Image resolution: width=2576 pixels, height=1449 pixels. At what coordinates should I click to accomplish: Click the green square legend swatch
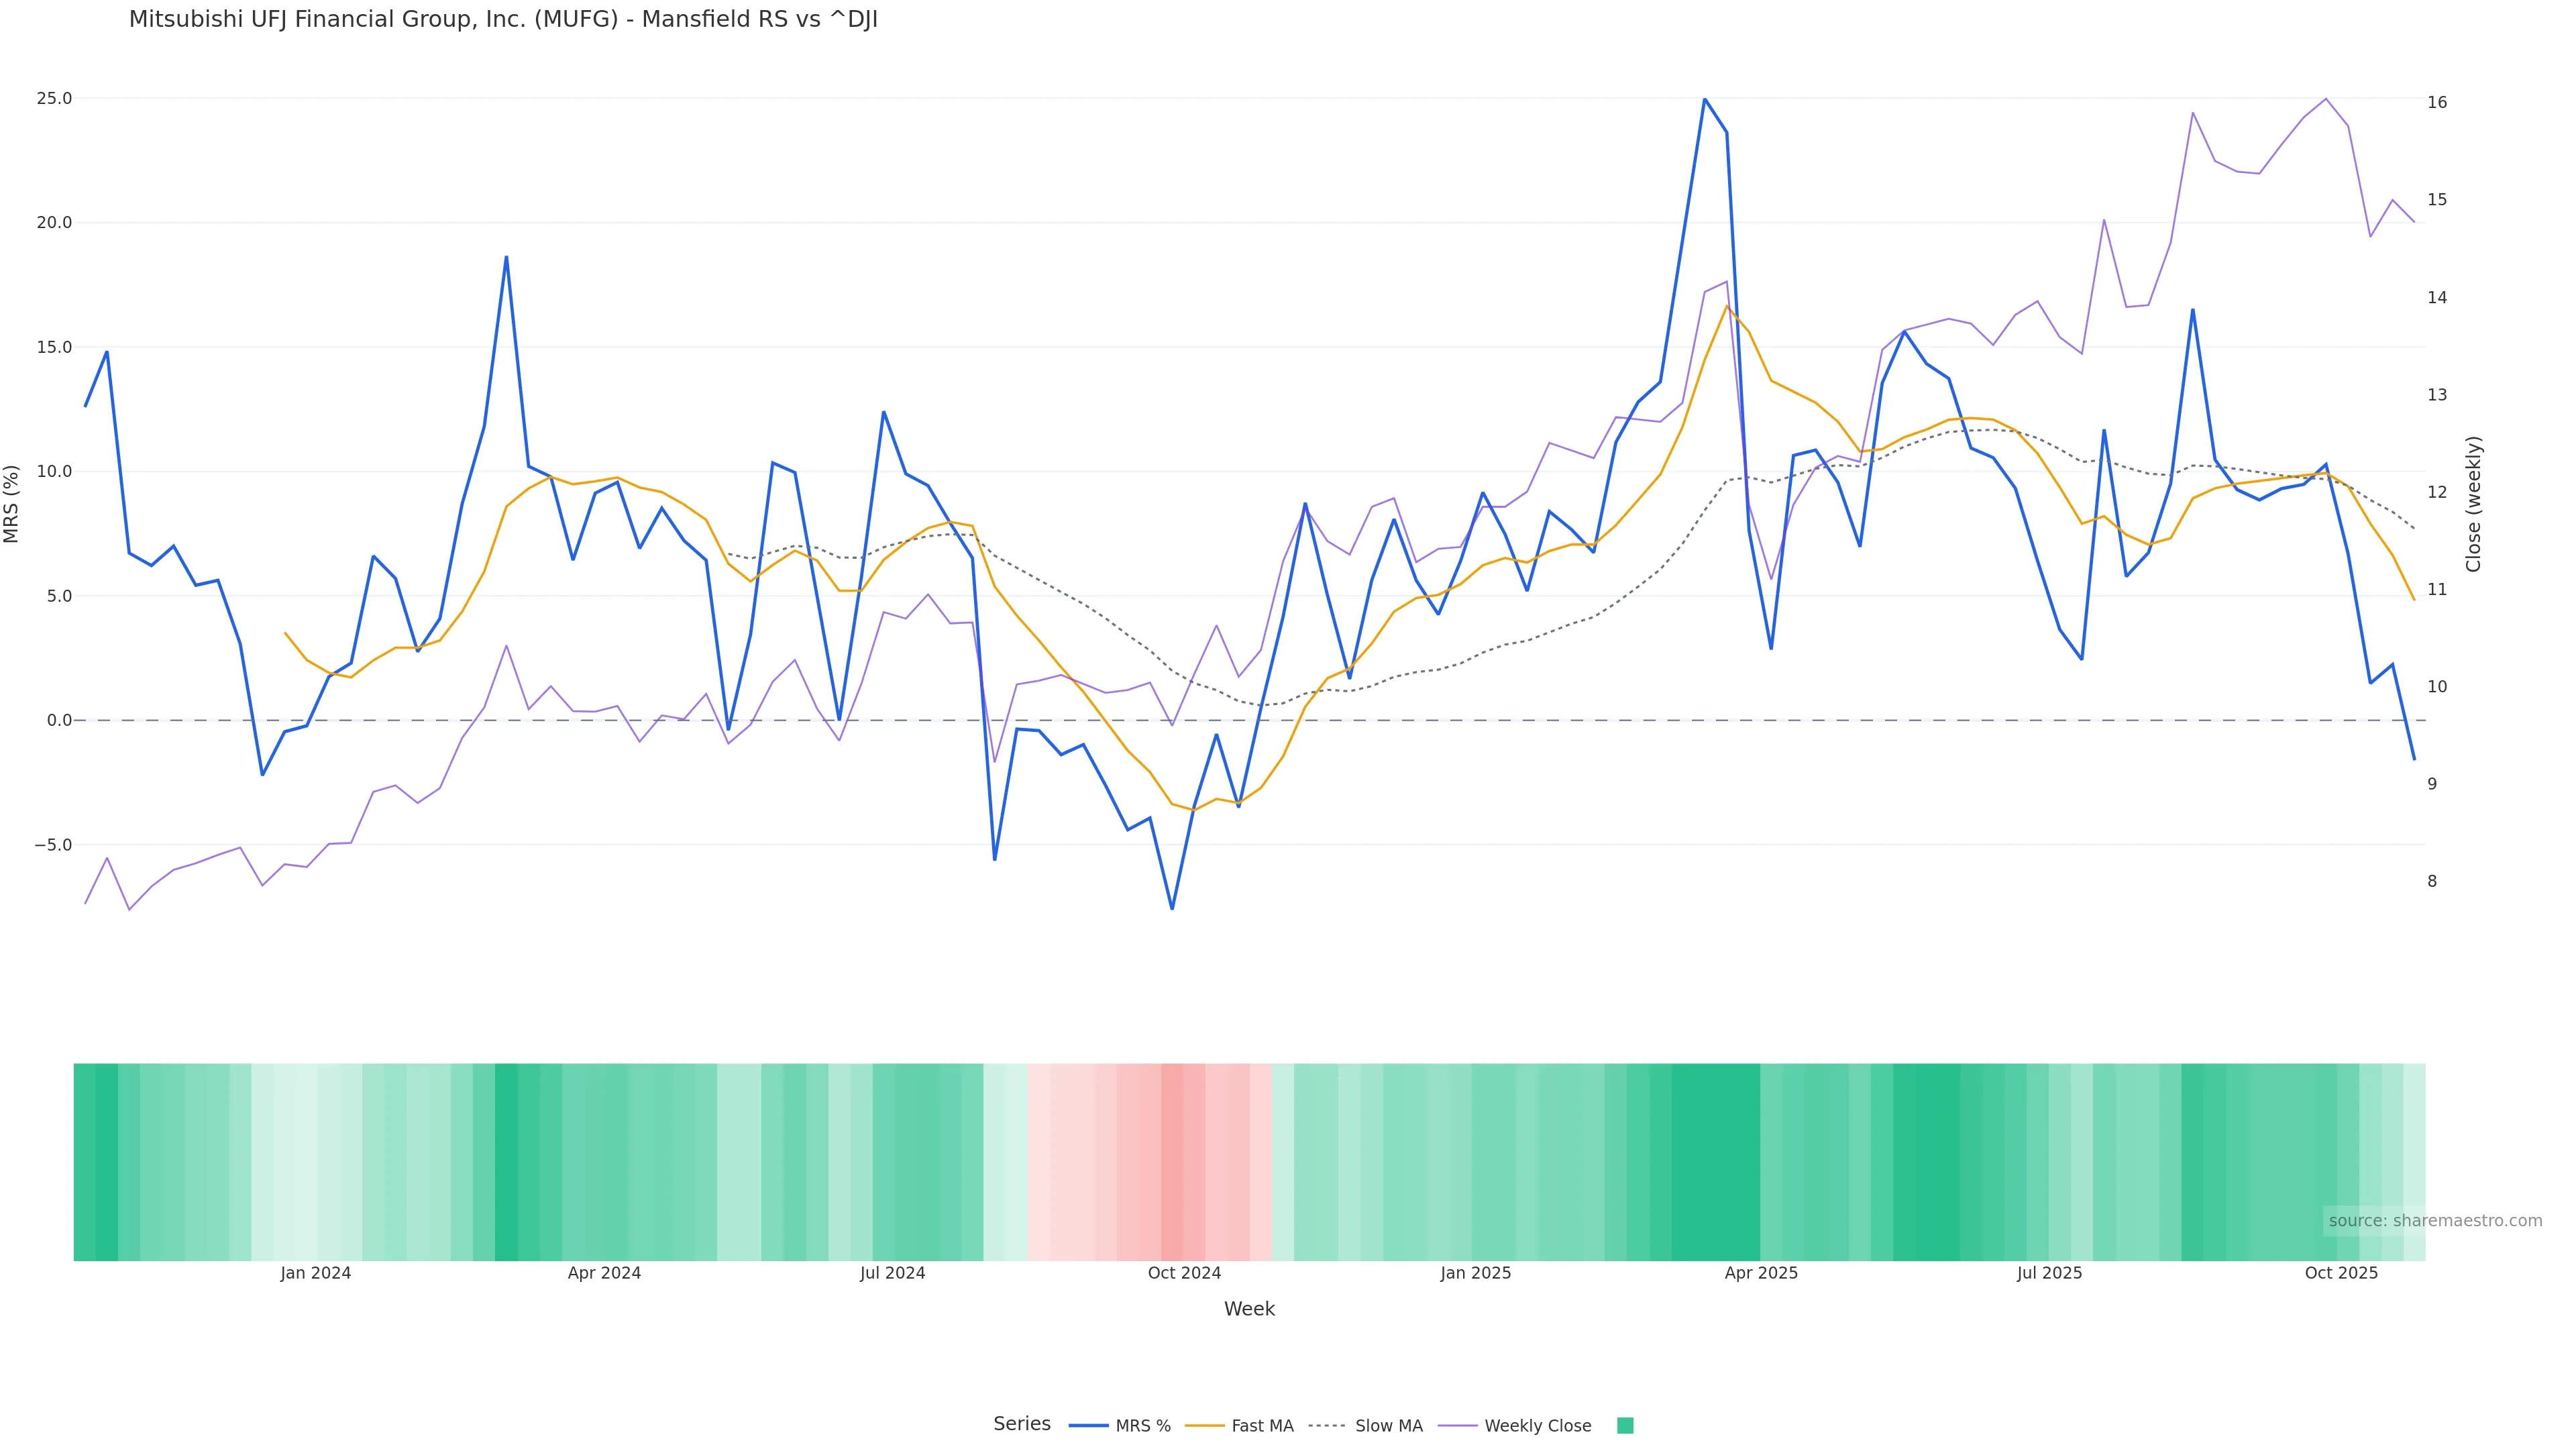click(1625, 1426)
